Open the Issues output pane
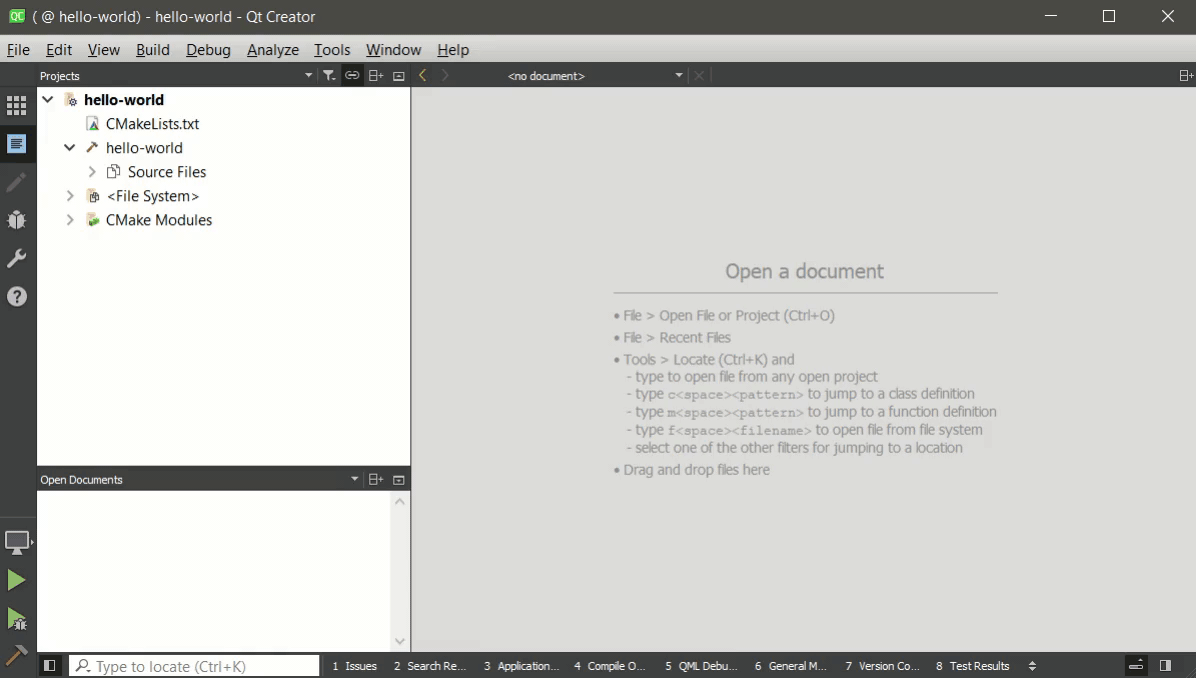This screenshot has height=678, width=1196. [x=355, y=666]
